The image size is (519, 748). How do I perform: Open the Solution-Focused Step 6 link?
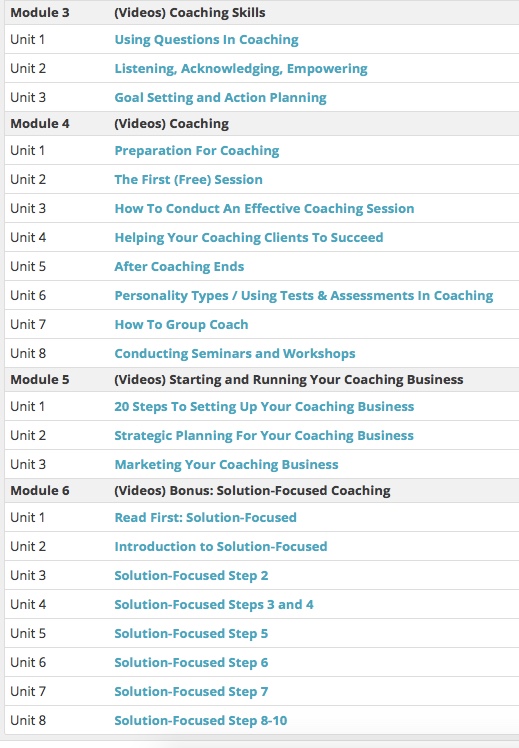[191, 663]
